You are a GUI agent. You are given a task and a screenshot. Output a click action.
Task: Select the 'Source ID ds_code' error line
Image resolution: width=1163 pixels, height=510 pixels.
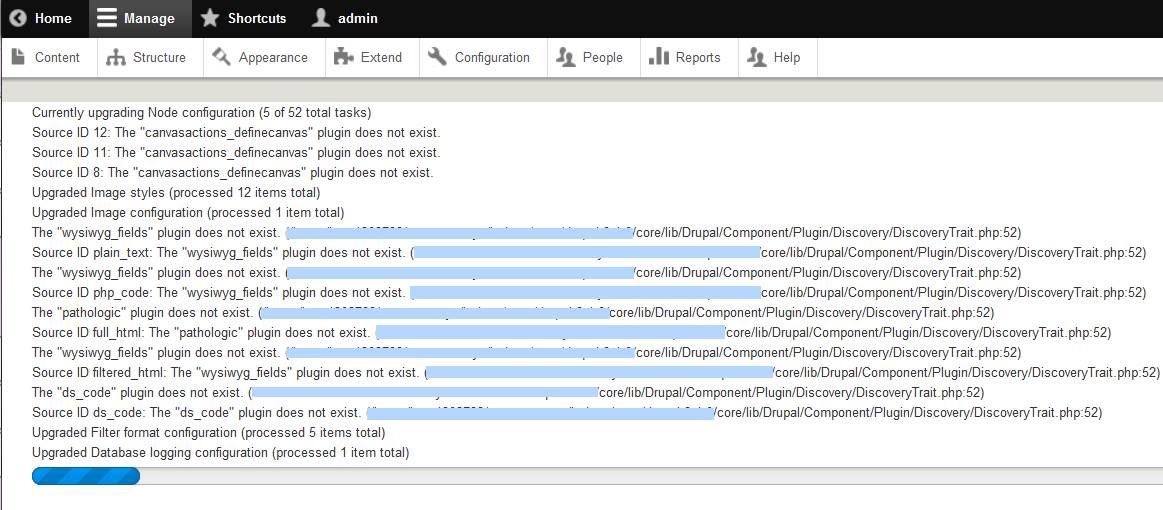[567, 411]
